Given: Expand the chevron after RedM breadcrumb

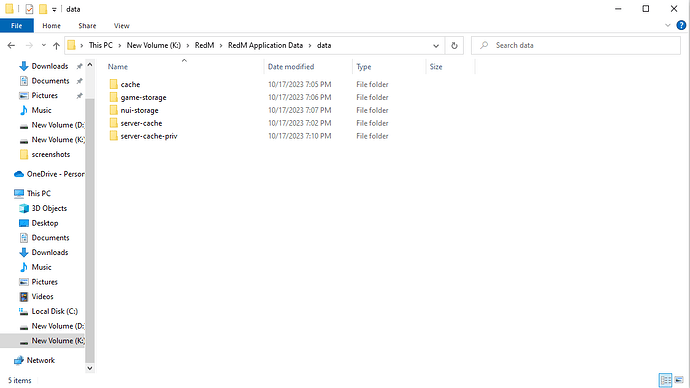Looking at the screenshot, I should [221, 45].
